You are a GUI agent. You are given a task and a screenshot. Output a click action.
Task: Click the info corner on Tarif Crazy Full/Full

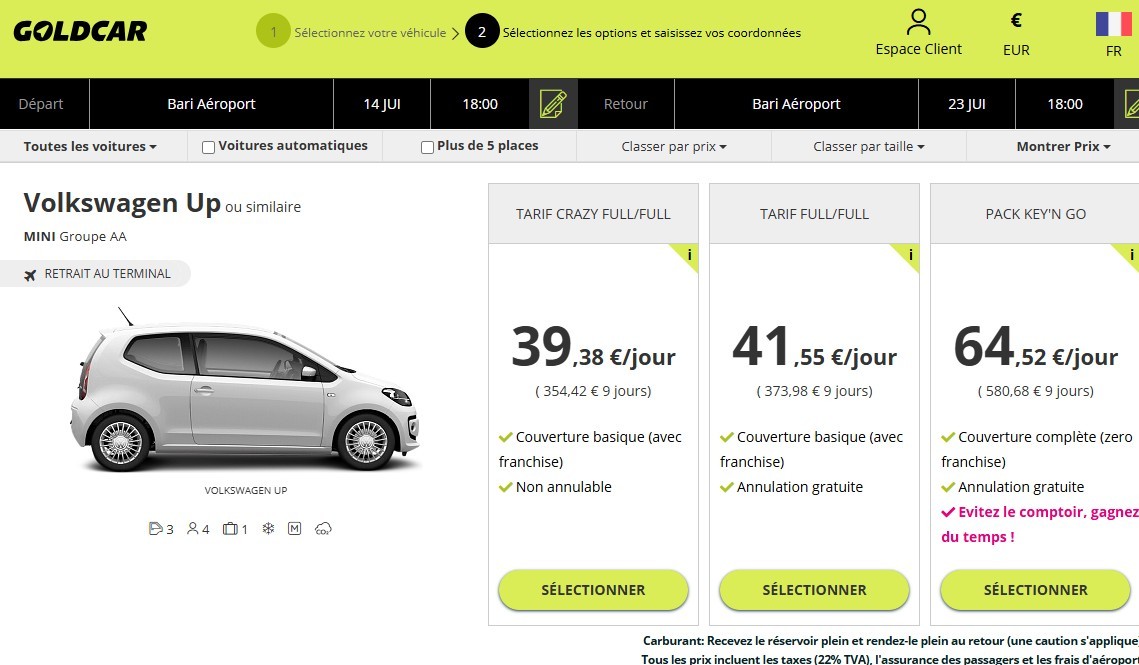coord(688,255)
